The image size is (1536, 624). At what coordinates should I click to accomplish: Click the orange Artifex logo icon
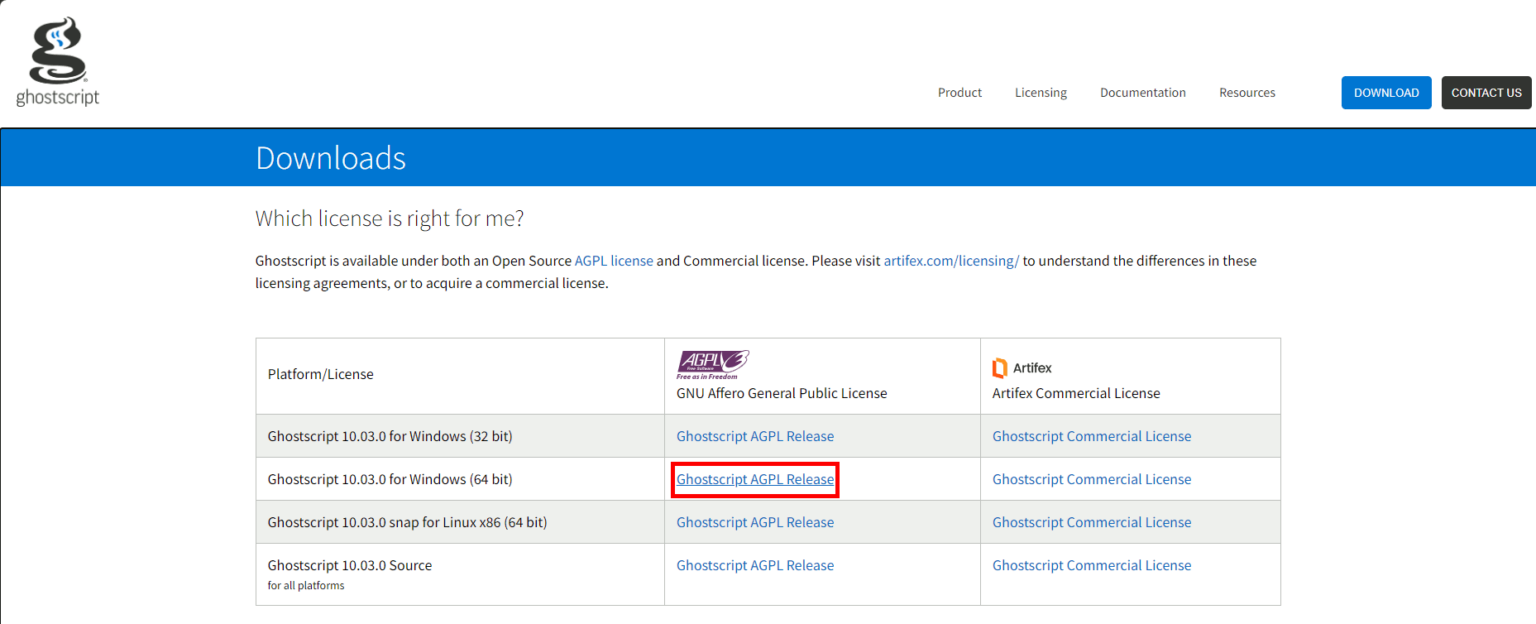pyautogui.click(x=1002, y=367)
